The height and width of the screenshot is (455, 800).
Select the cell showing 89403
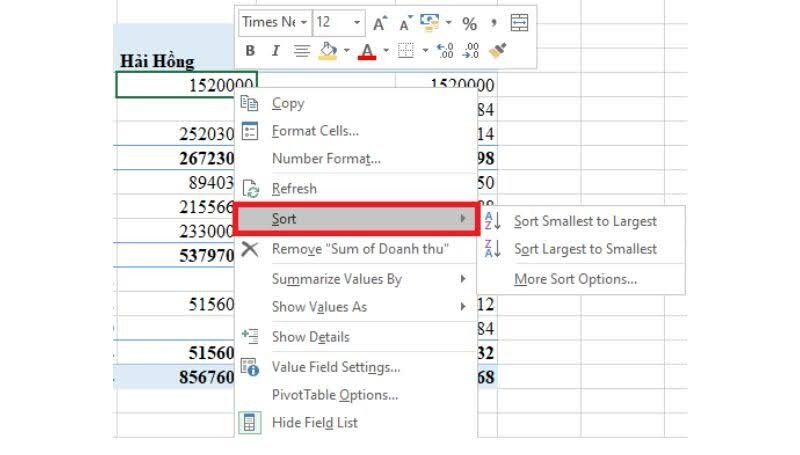point(175,182)
